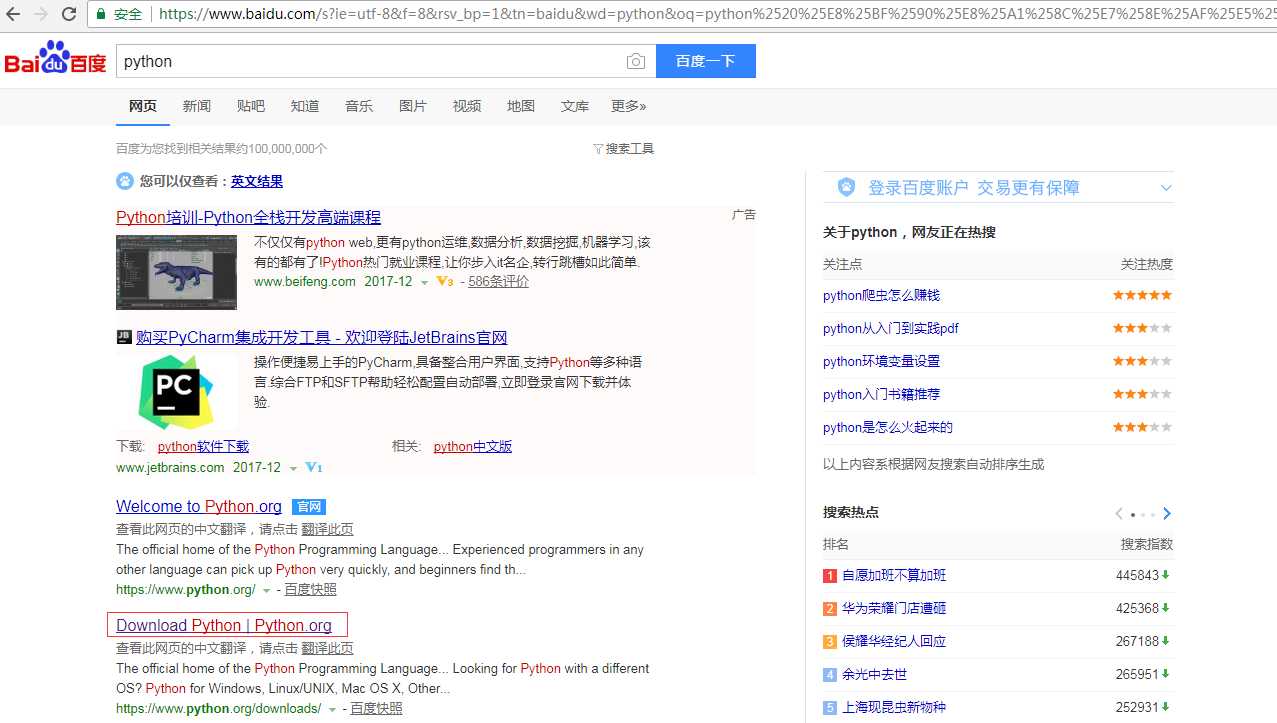Switch to the 贴吧 tab
Image resolution: width=1277 pixels, height=723 pixels.
pyautogui.click(x=251, y=106)
